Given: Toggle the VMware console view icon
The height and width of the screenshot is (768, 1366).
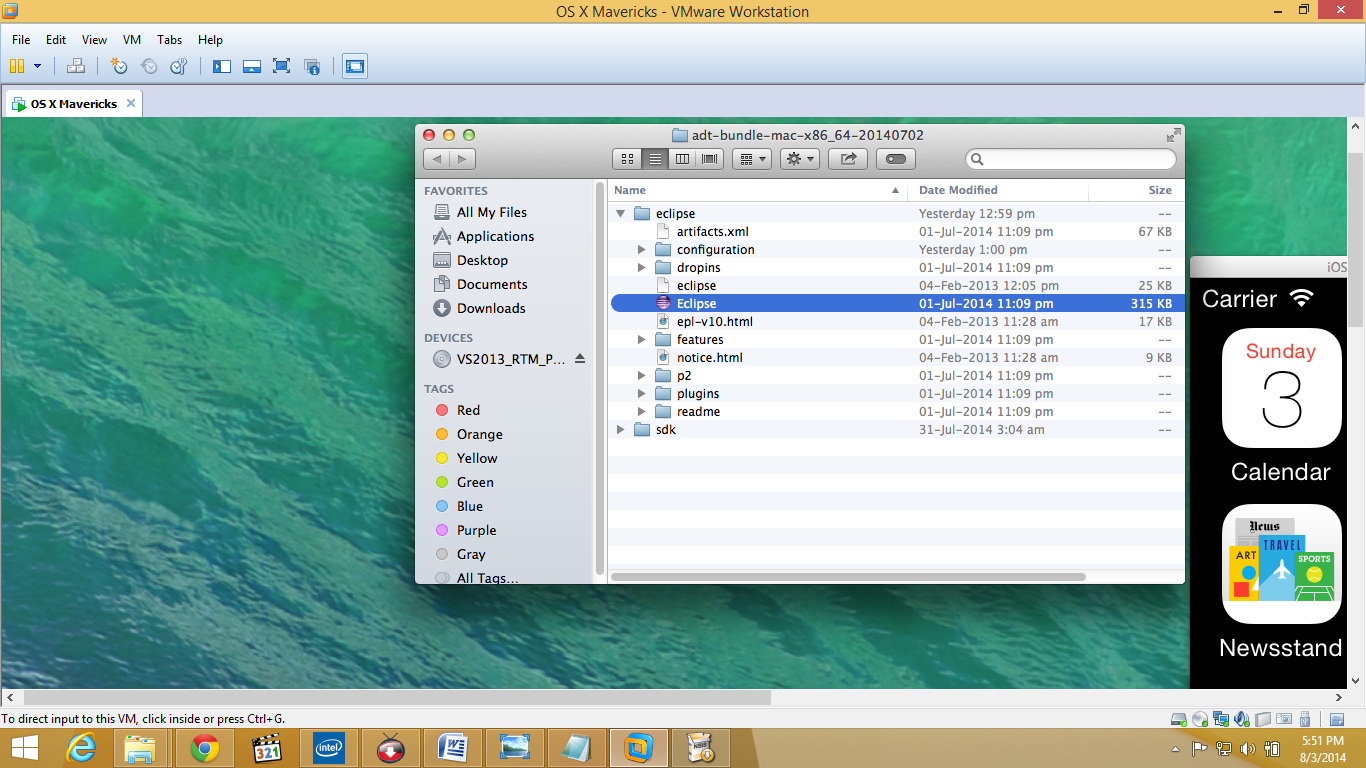Looking at the screenshot, I should click(354, 66).
